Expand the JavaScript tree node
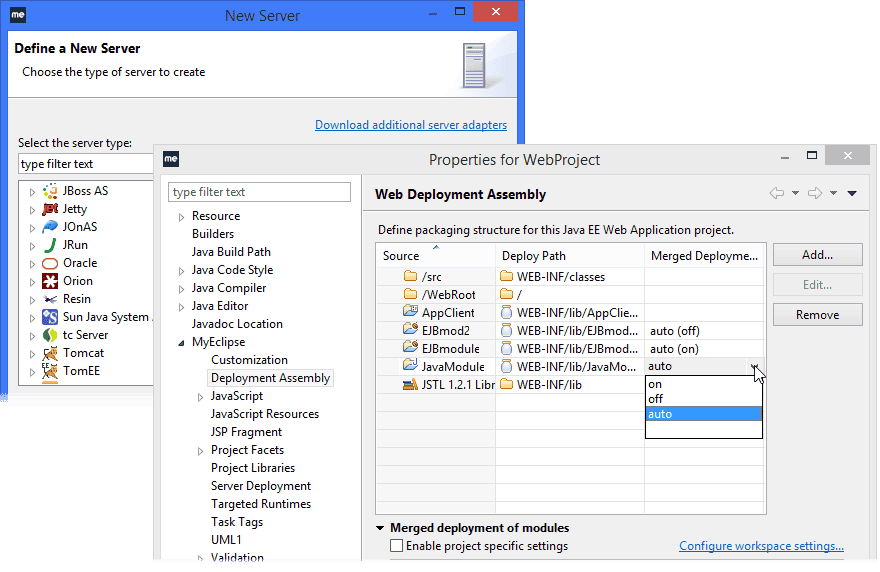This screenshot has height=572, width=880. 200,397
